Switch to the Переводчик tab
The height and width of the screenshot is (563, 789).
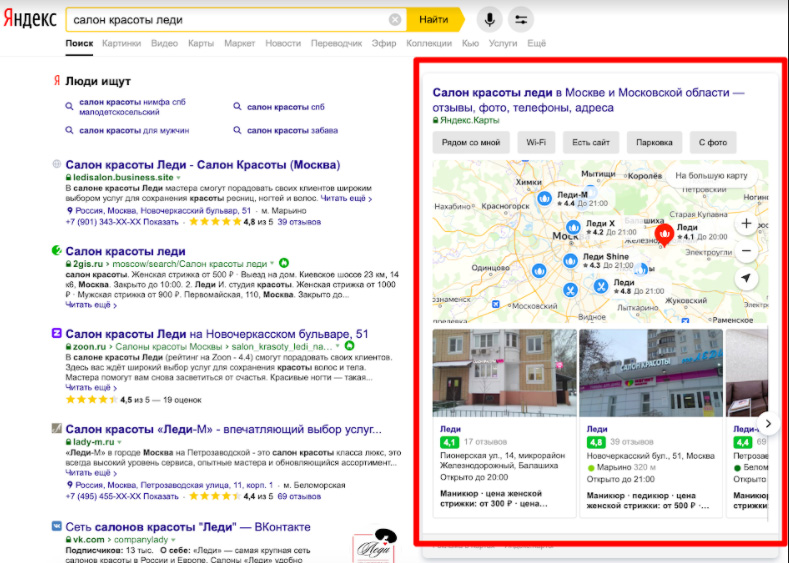click(x=336, y=43)
